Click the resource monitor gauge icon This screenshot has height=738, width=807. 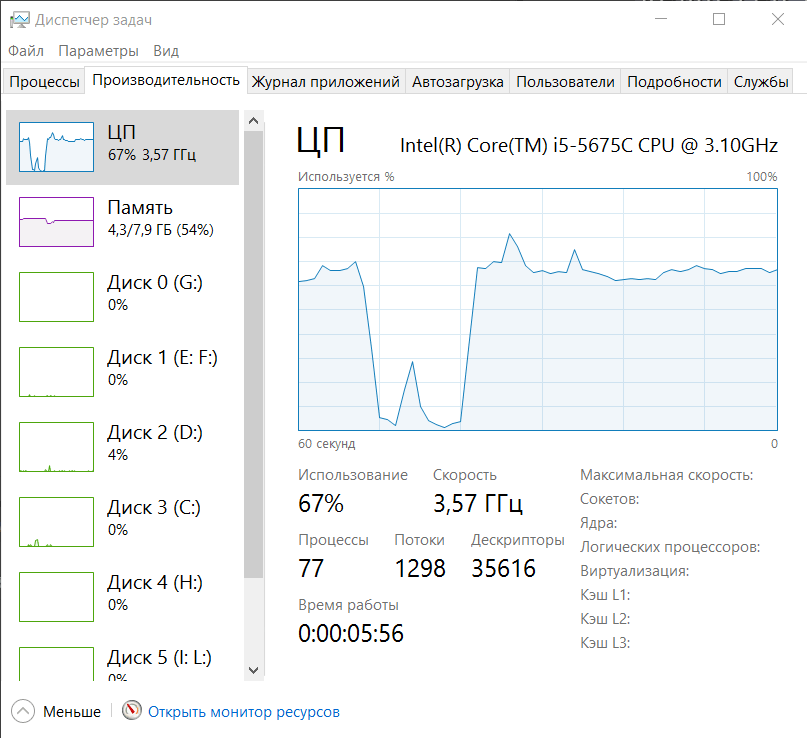(132, 711)
